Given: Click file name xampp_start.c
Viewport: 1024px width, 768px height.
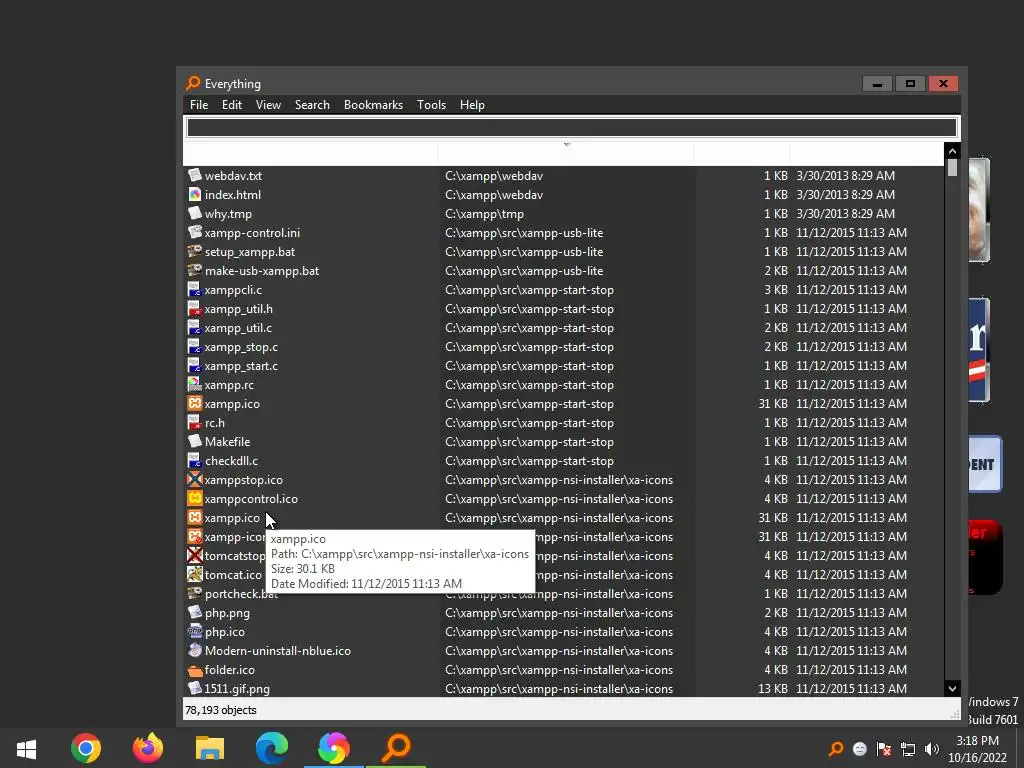Looking at the screenshot, I should tap(241, 366).
